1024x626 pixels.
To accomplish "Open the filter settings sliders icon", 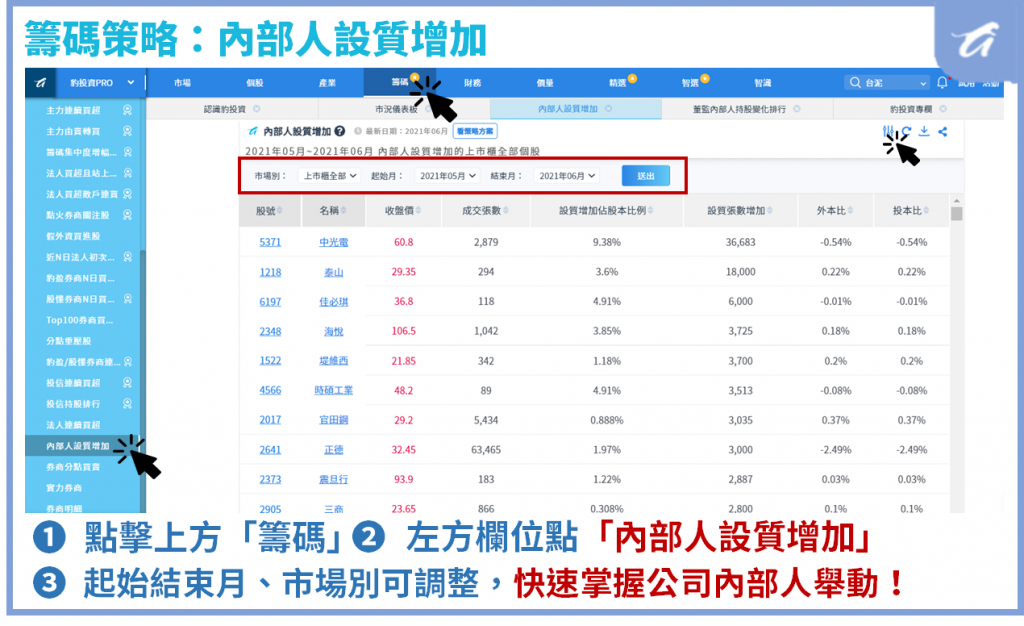I will coord(888,131).
